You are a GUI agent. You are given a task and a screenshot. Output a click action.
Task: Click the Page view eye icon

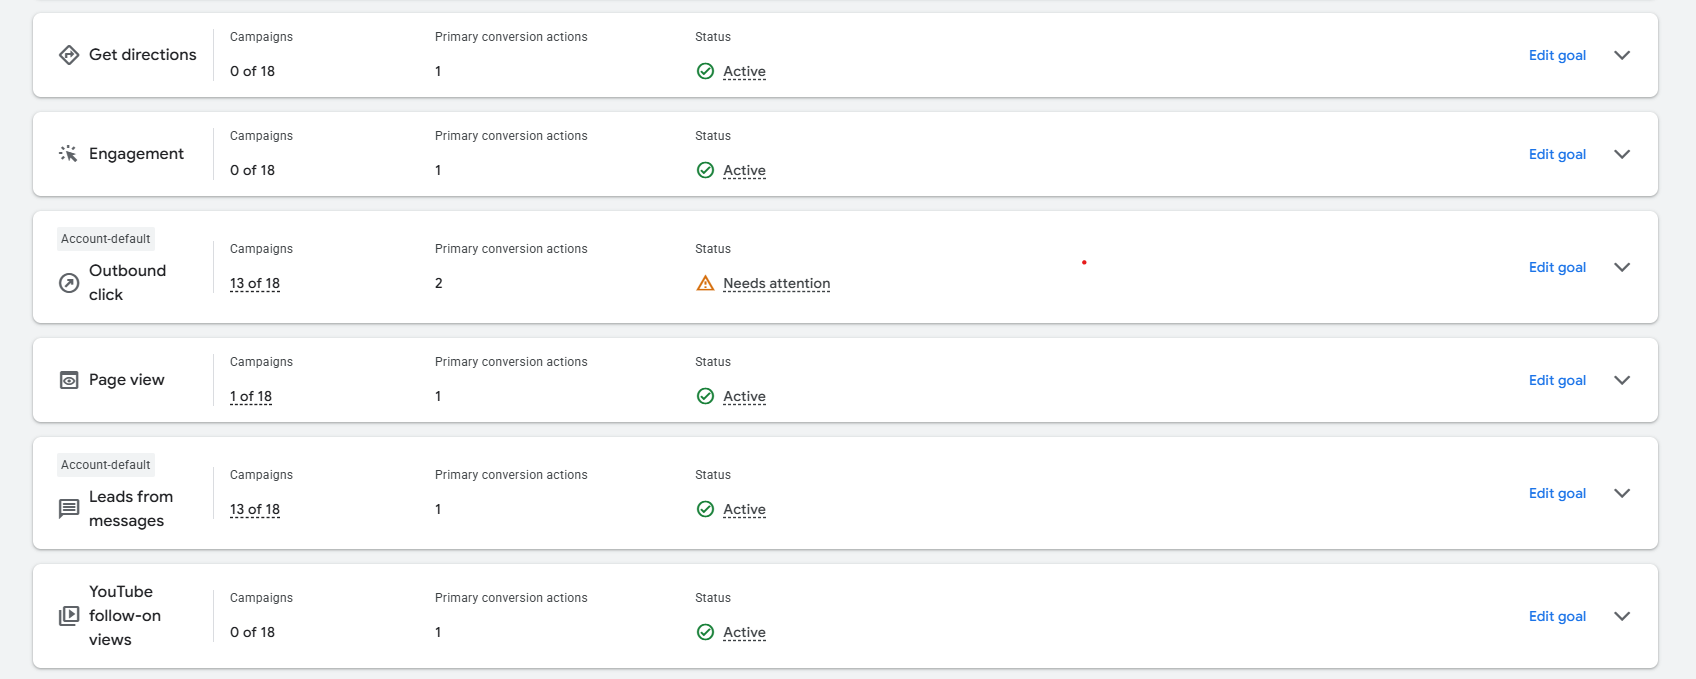pos(69,380)
